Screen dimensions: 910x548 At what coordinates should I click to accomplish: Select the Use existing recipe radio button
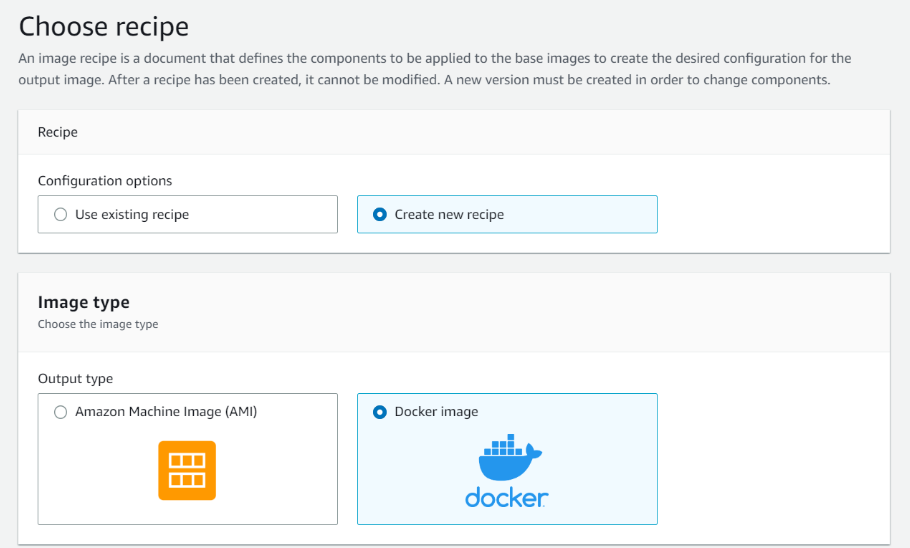click(x=60, y=214)
